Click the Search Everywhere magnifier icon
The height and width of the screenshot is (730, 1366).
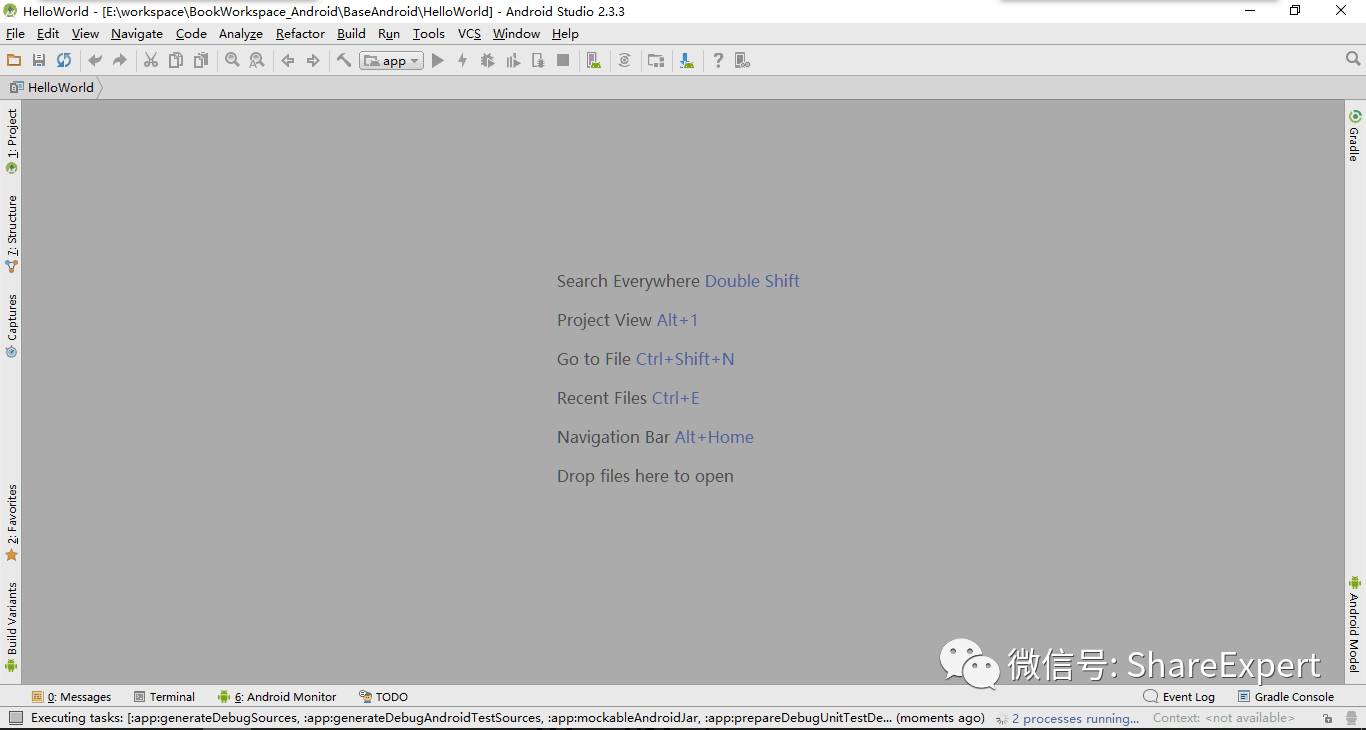pos(1353,60)
